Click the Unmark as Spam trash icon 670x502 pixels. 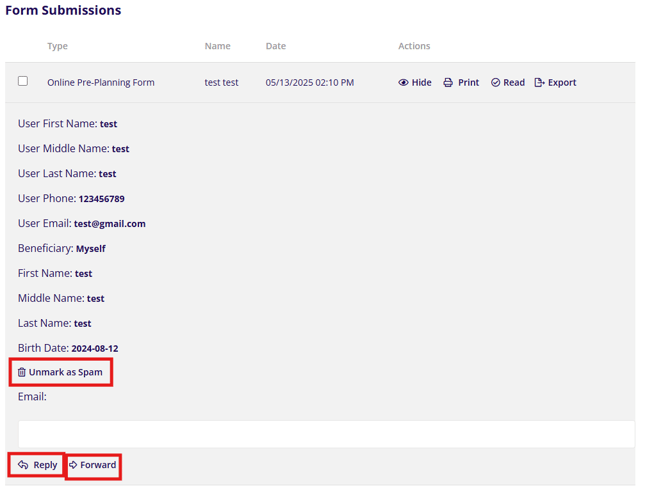[22, 372]
